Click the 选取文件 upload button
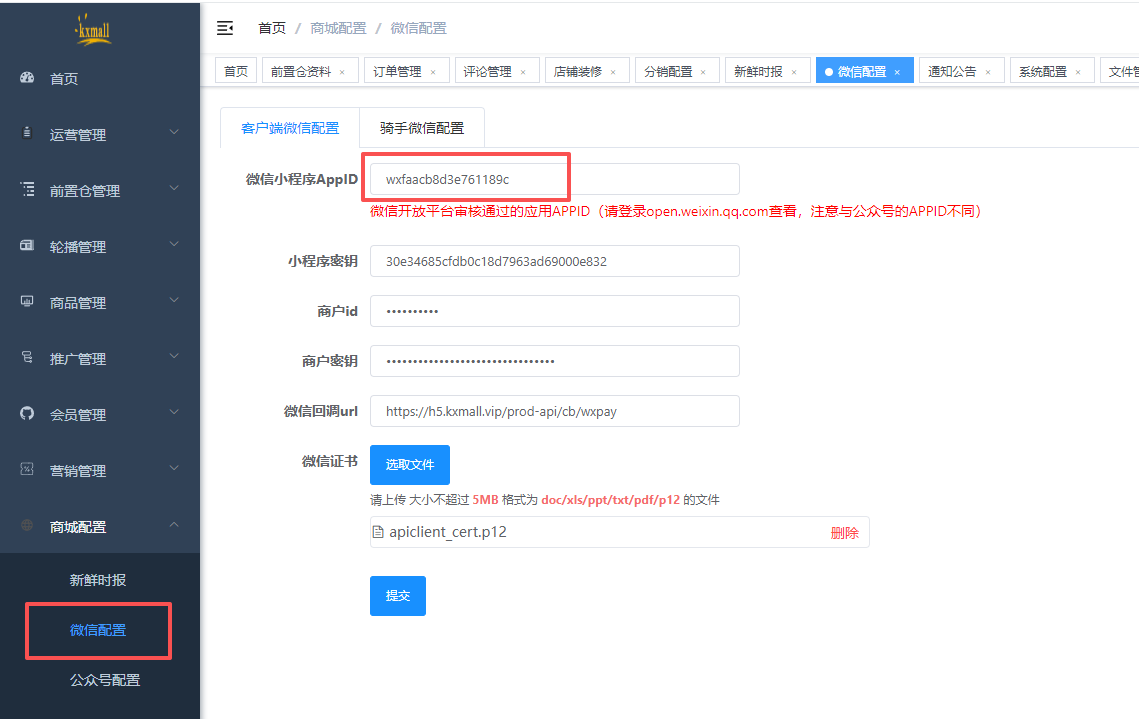 (410, 465)
